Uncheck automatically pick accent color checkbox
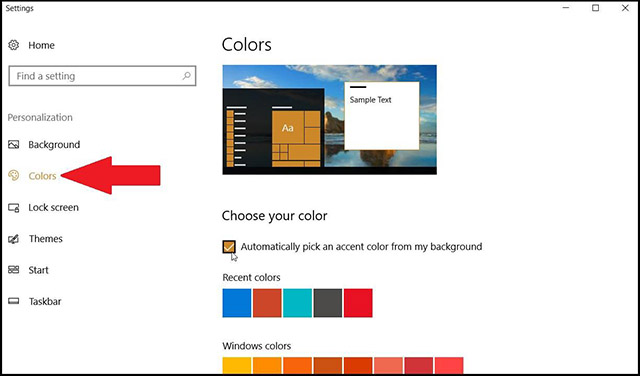 click(229, 247)
